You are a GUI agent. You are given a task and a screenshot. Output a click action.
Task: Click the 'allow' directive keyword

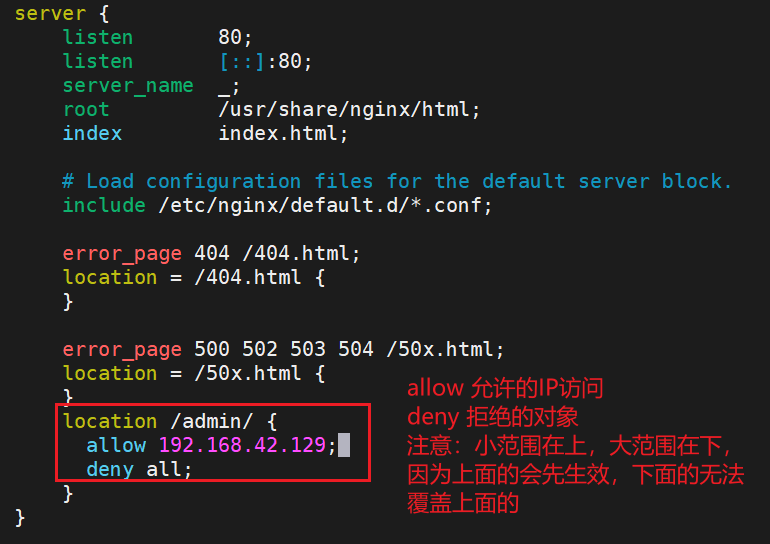(116, 445)
